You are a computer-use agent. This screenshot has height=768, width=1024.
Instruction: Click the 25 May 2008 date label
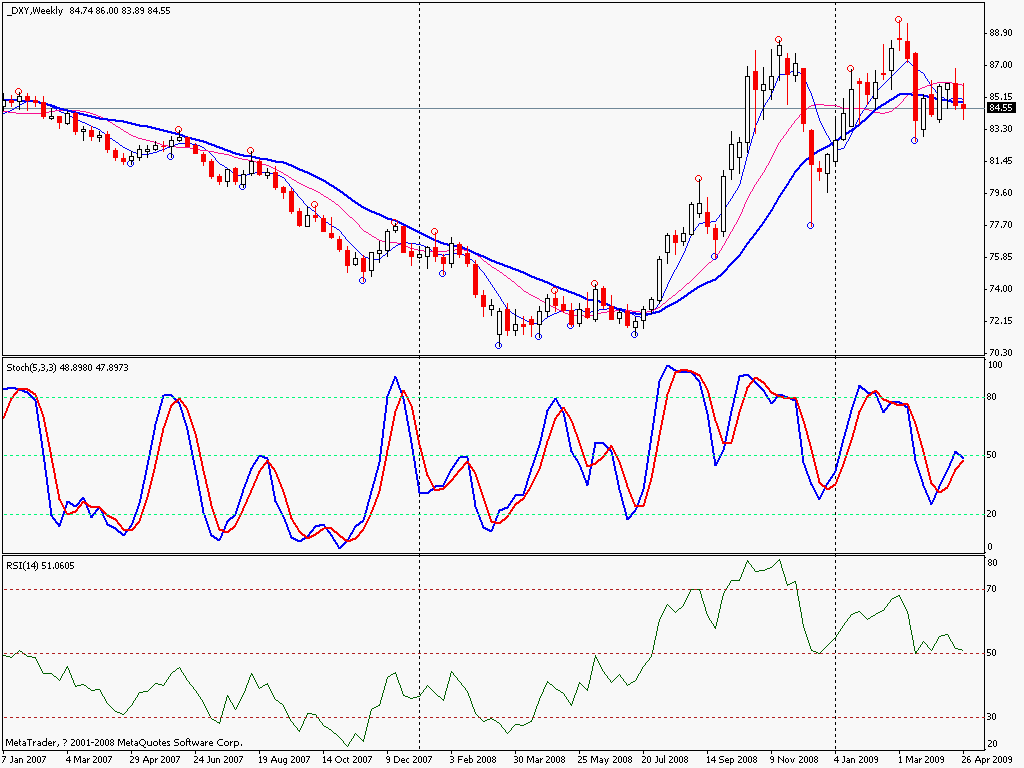[605, 760]
